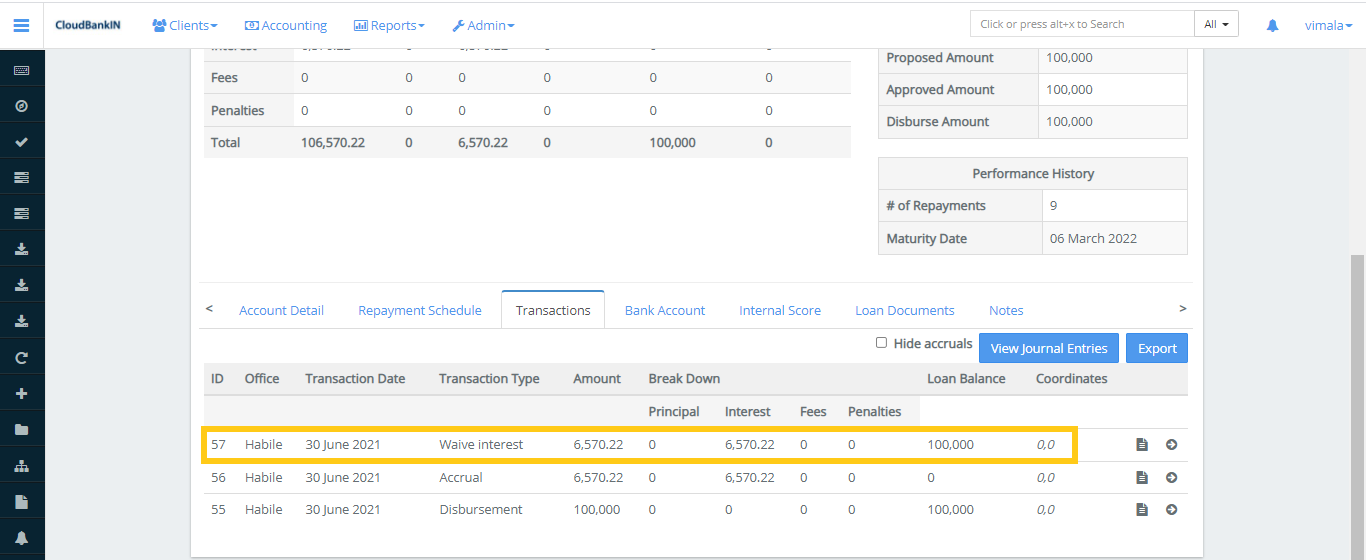Click arrow icon on Disbursement transaction row

click(x=1171, y=510)
